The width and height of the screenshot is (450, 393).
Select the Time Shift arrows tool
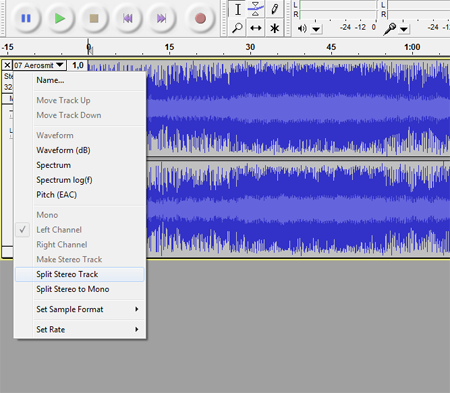(256, 28)
